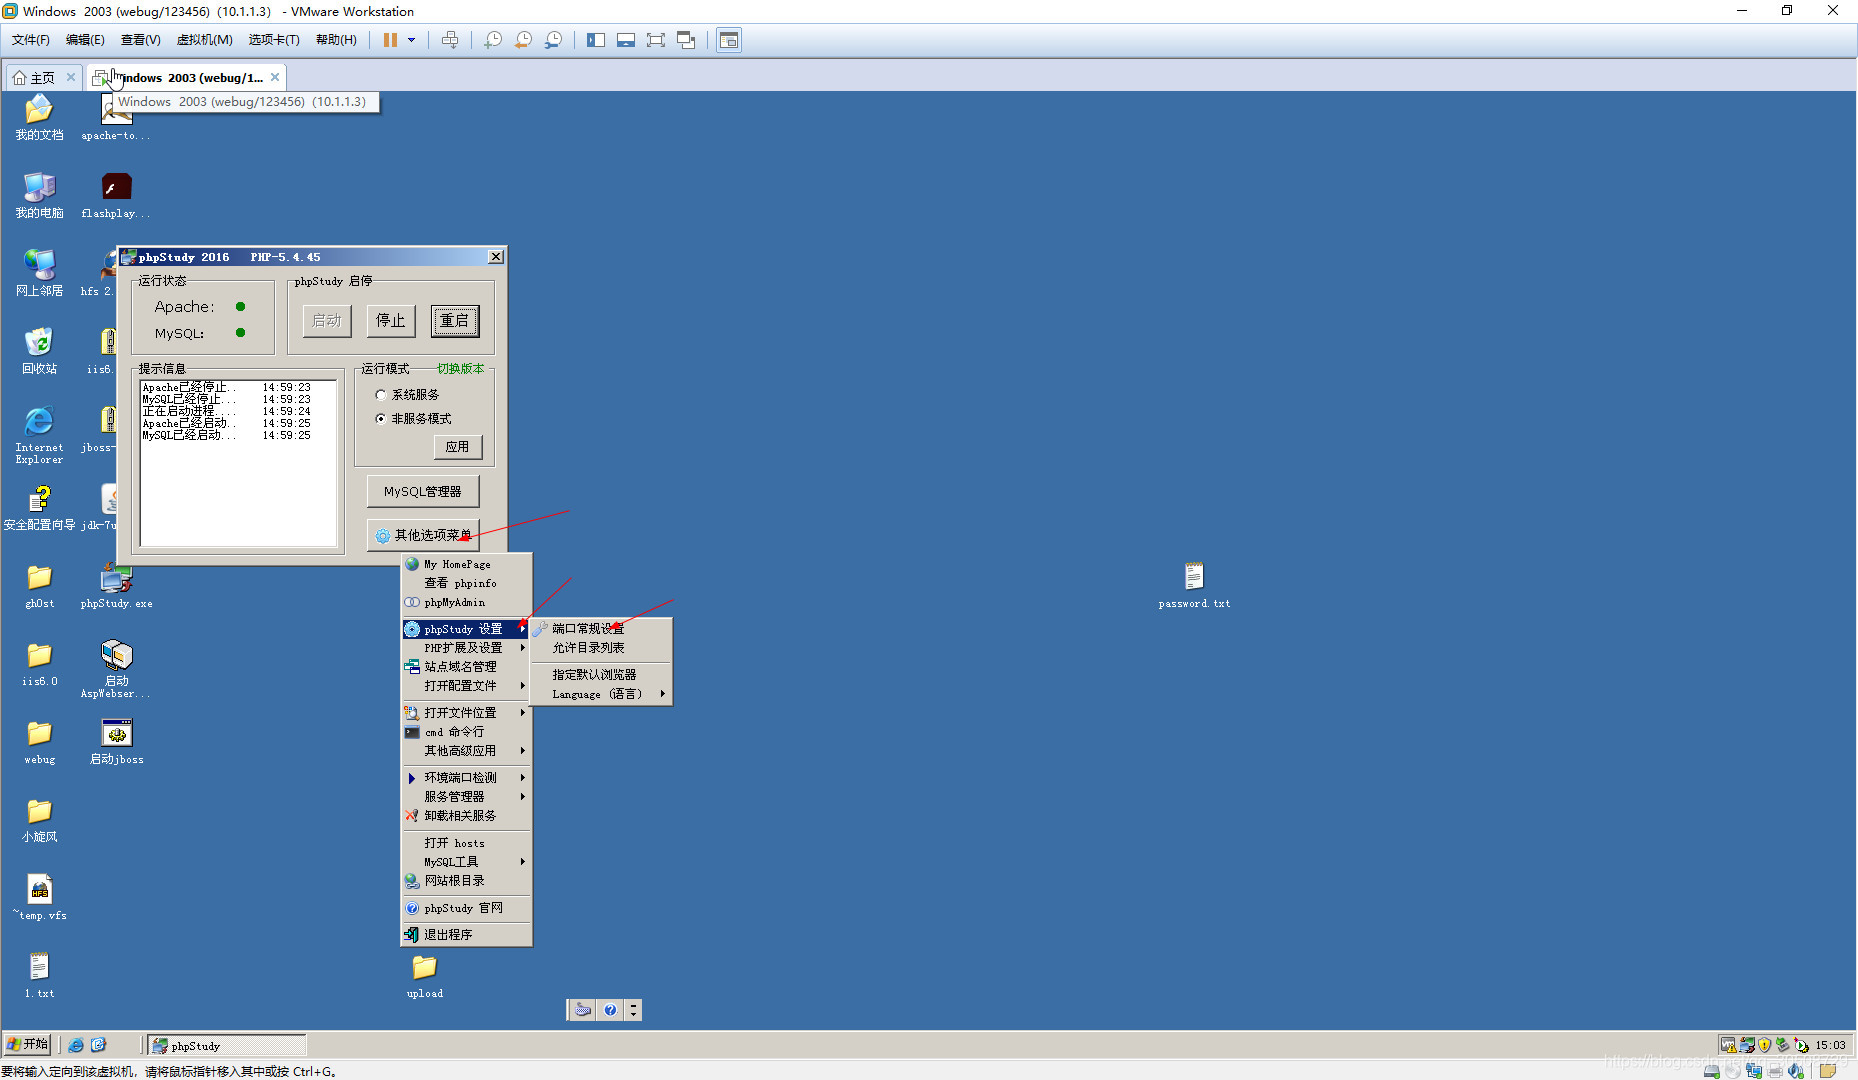The image size is (1858, 1080).
Task: Click the 切换版本 link
Action: tap(460, 369)
